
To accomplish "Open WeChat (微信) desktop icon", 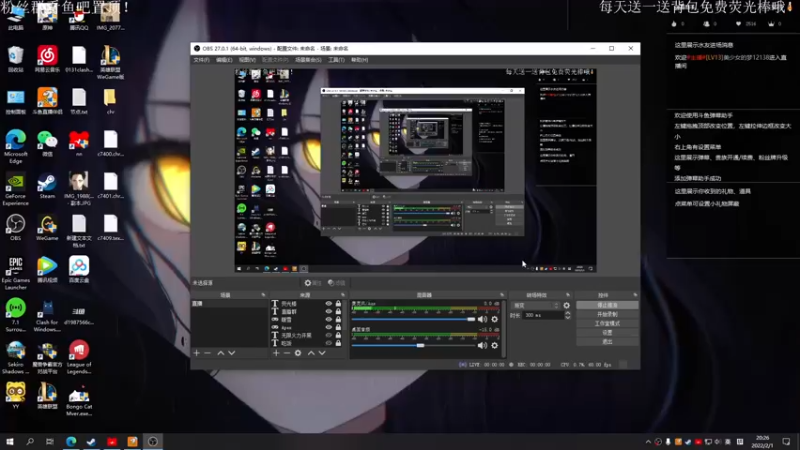I will 47,143.
